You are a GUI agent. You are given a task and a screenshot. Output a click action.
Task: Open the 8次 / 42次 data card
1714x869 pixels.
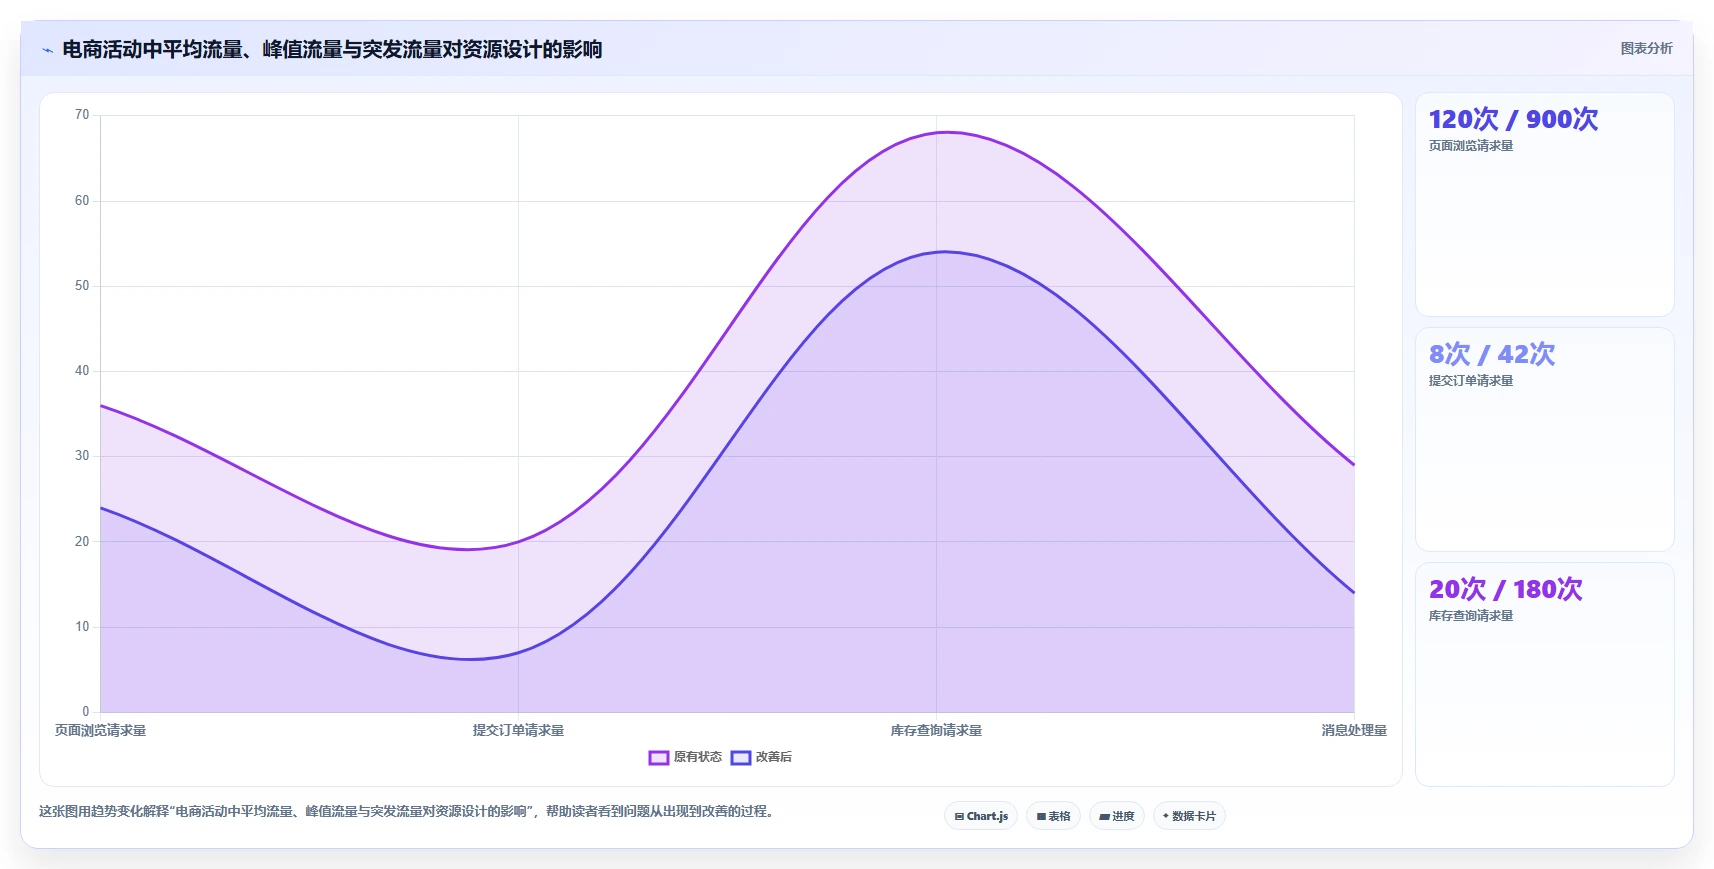[1544, 439]
